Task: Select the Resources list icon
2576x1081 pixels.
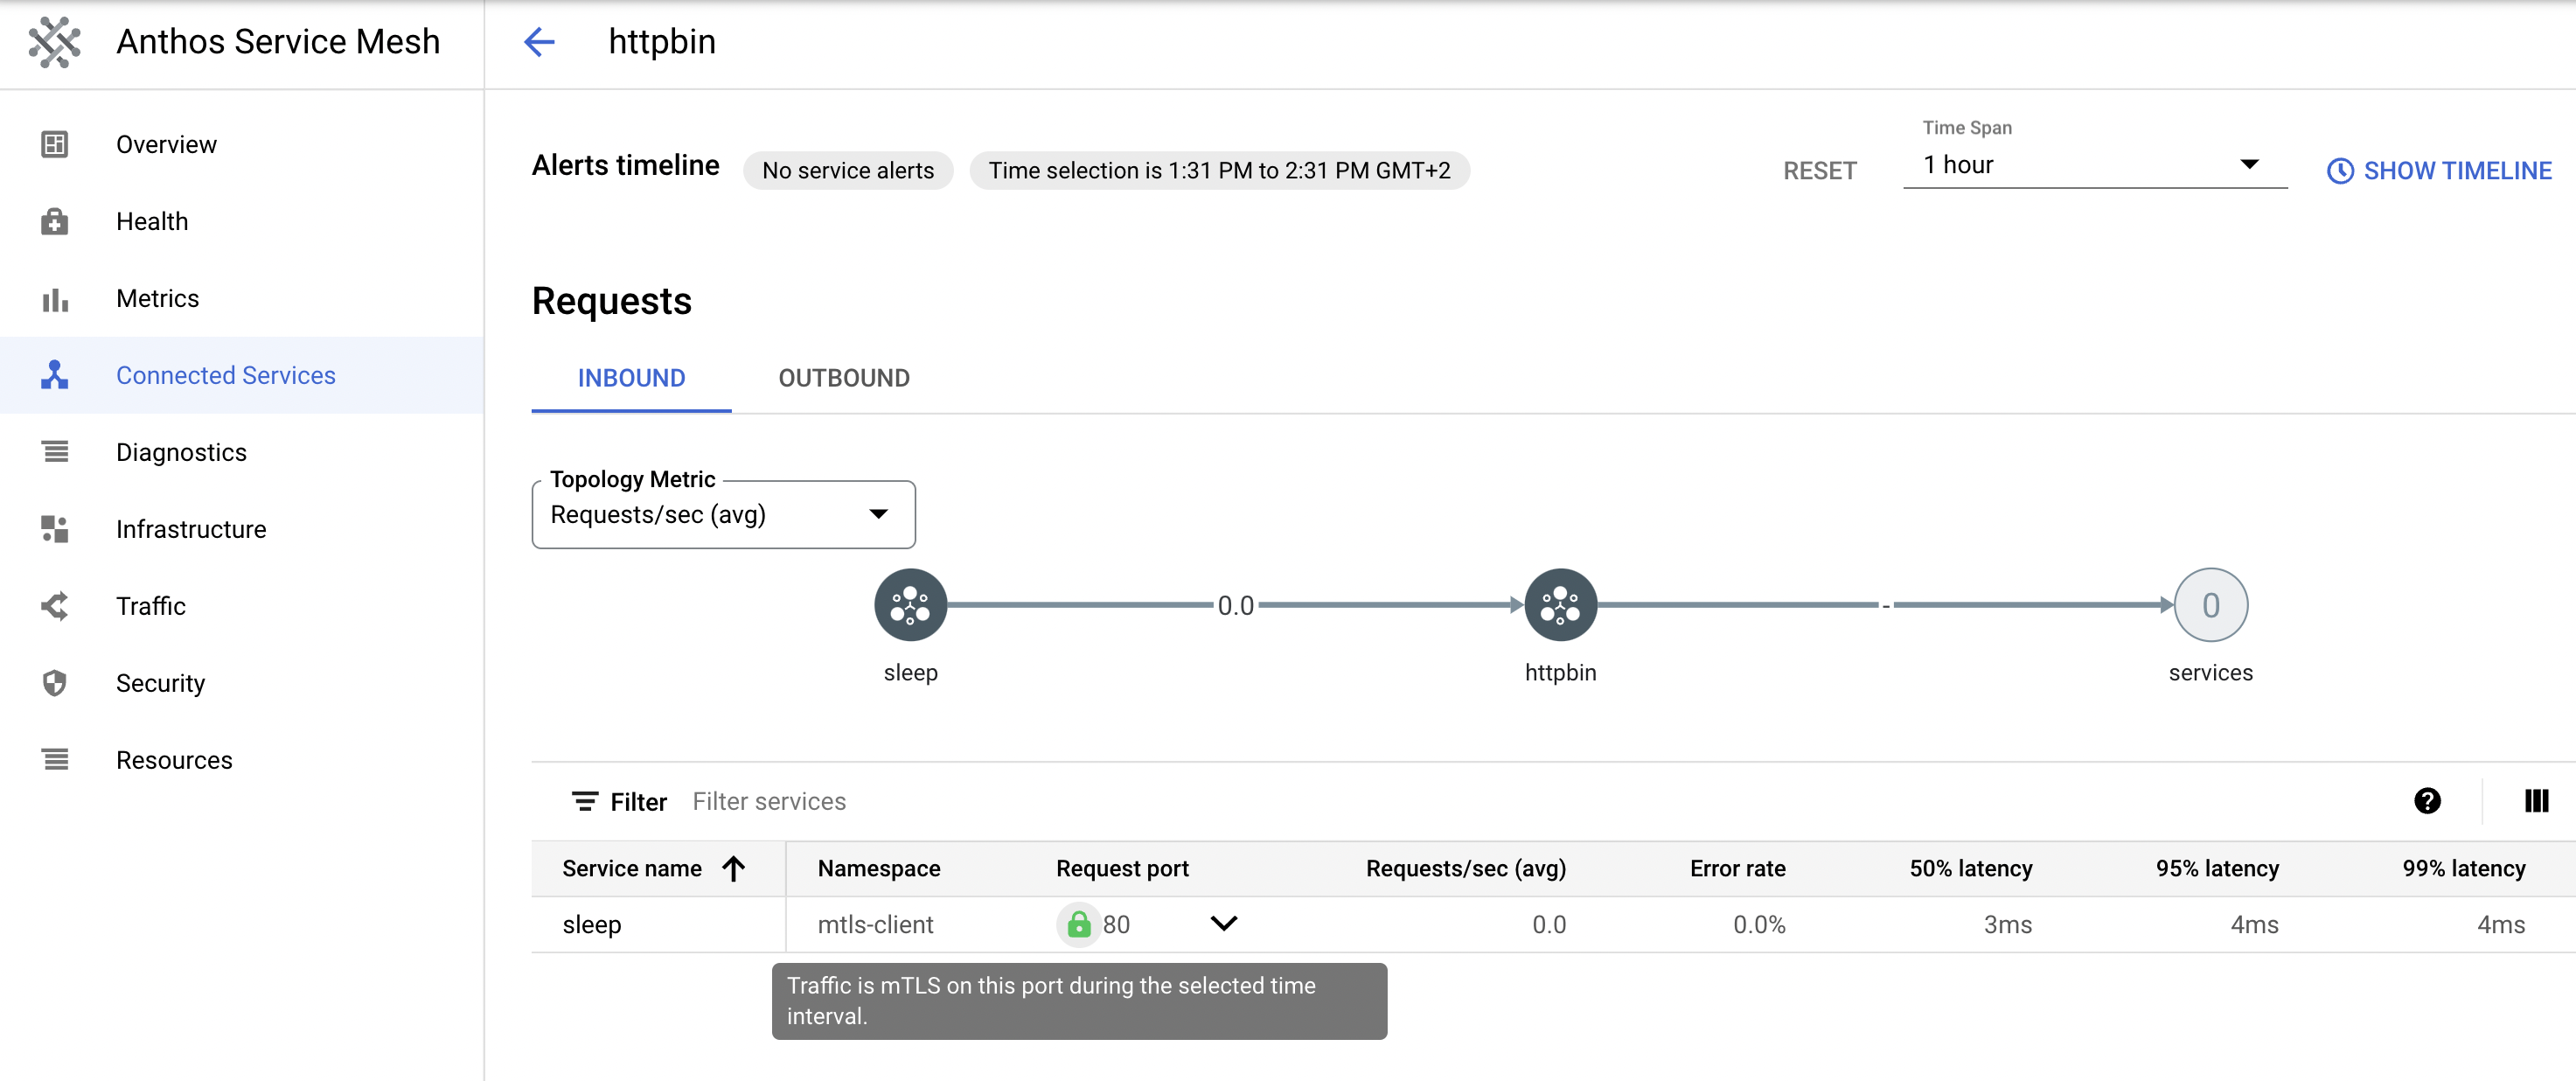Action: (x=55, y=760)
